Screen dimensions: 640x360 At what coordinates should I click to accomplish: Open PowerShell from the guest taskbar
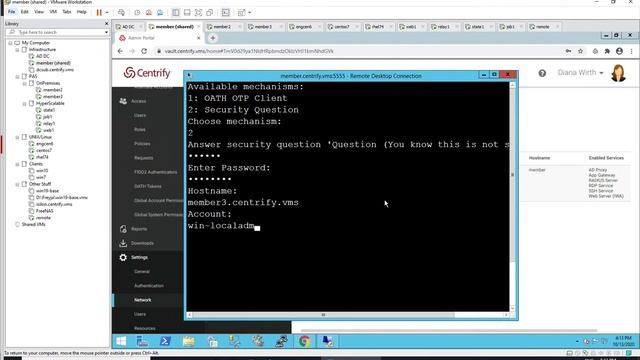pos(165,341)
